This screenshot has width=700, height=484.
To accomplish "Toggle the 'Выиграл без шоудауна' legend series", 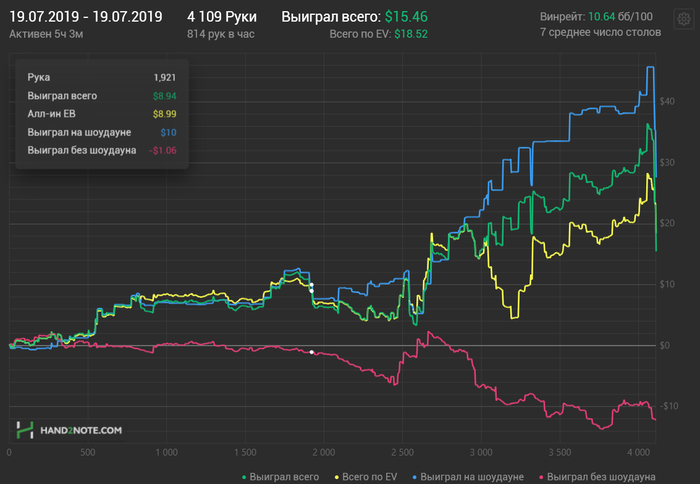I will 597,477.
